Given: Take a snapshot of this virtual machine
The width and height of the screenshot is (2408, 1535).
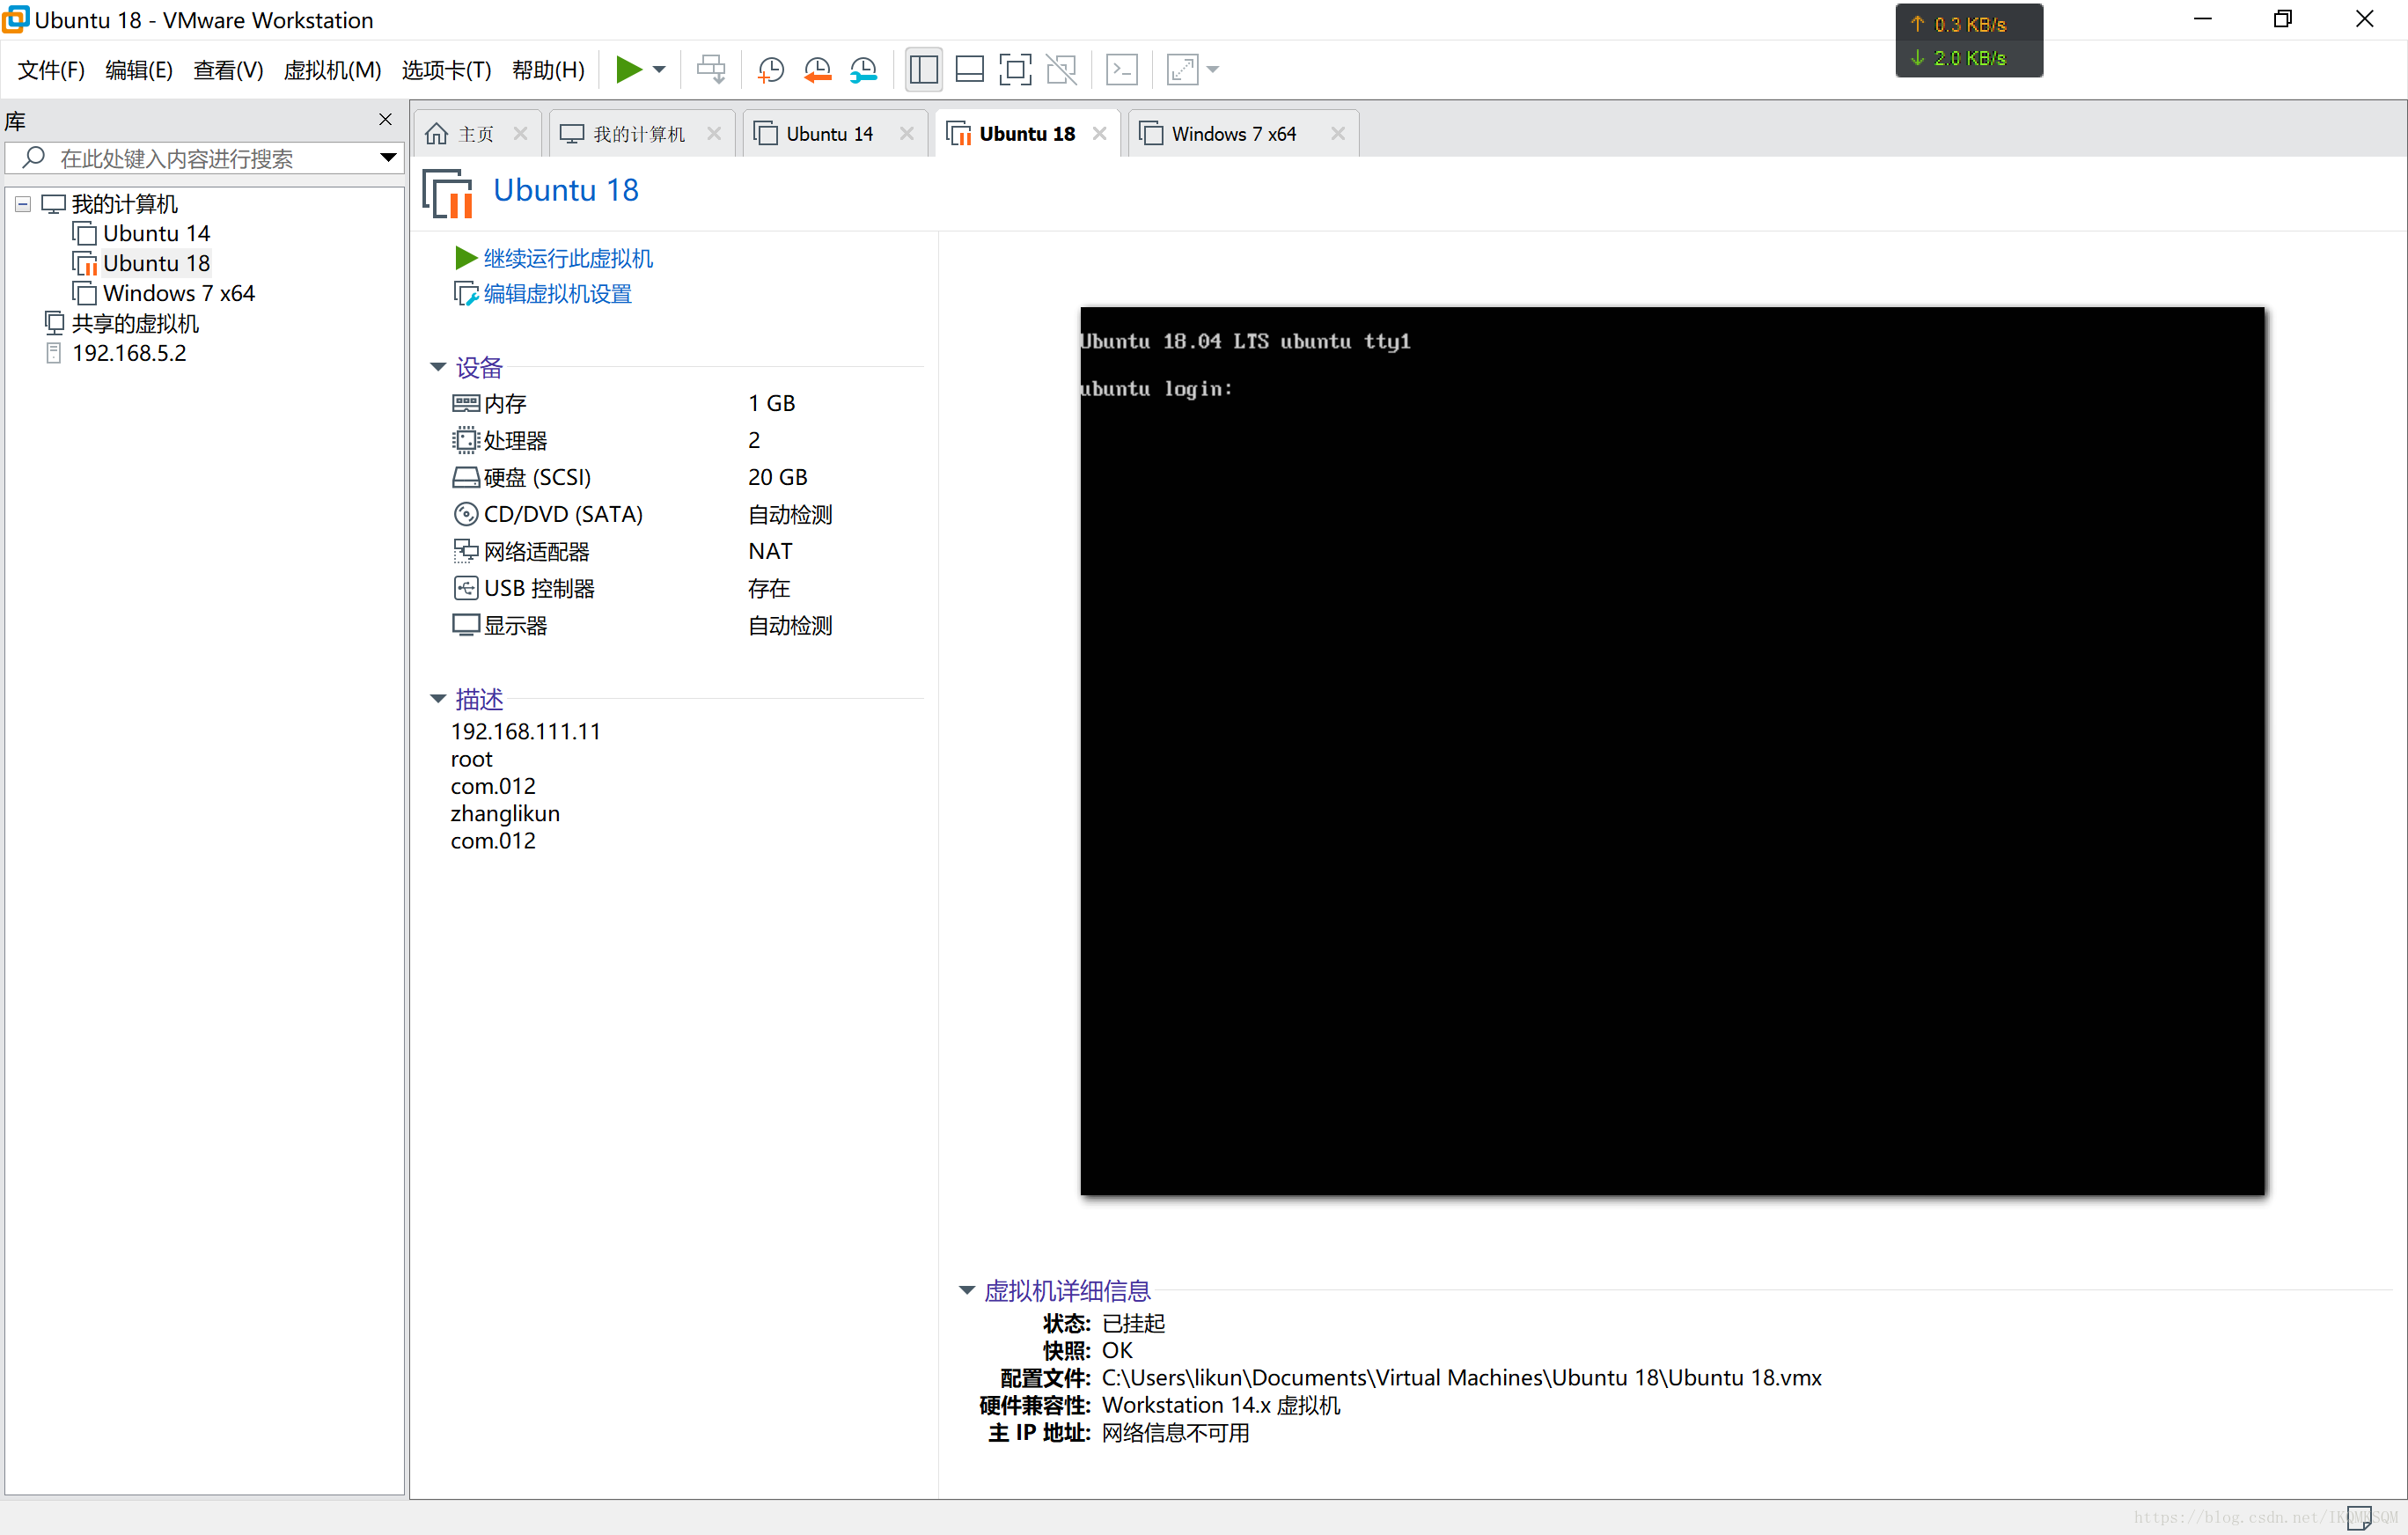Looking at the screenshot, I should click(x=771, y=70).
